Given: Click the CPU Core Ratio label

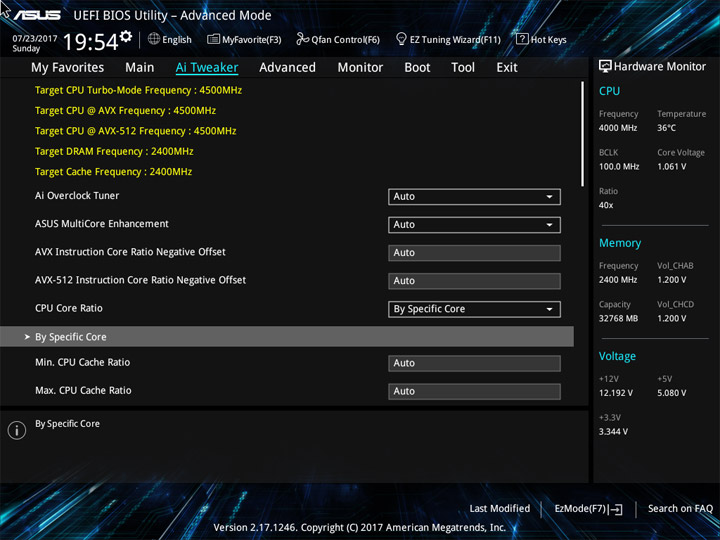Looking at the screenshot, I should tap(69, 308).
